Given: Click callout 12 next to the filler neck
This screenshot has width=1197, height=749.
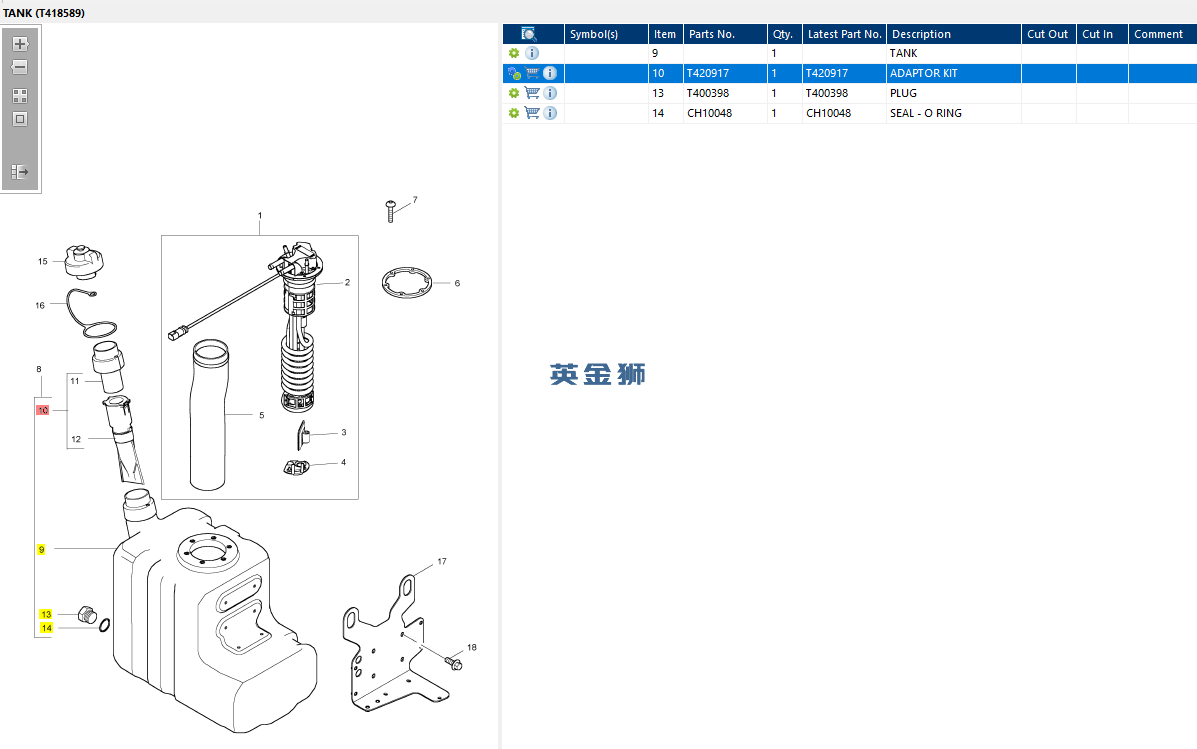Looking at the screenshot, I should (x=76, y=439).
